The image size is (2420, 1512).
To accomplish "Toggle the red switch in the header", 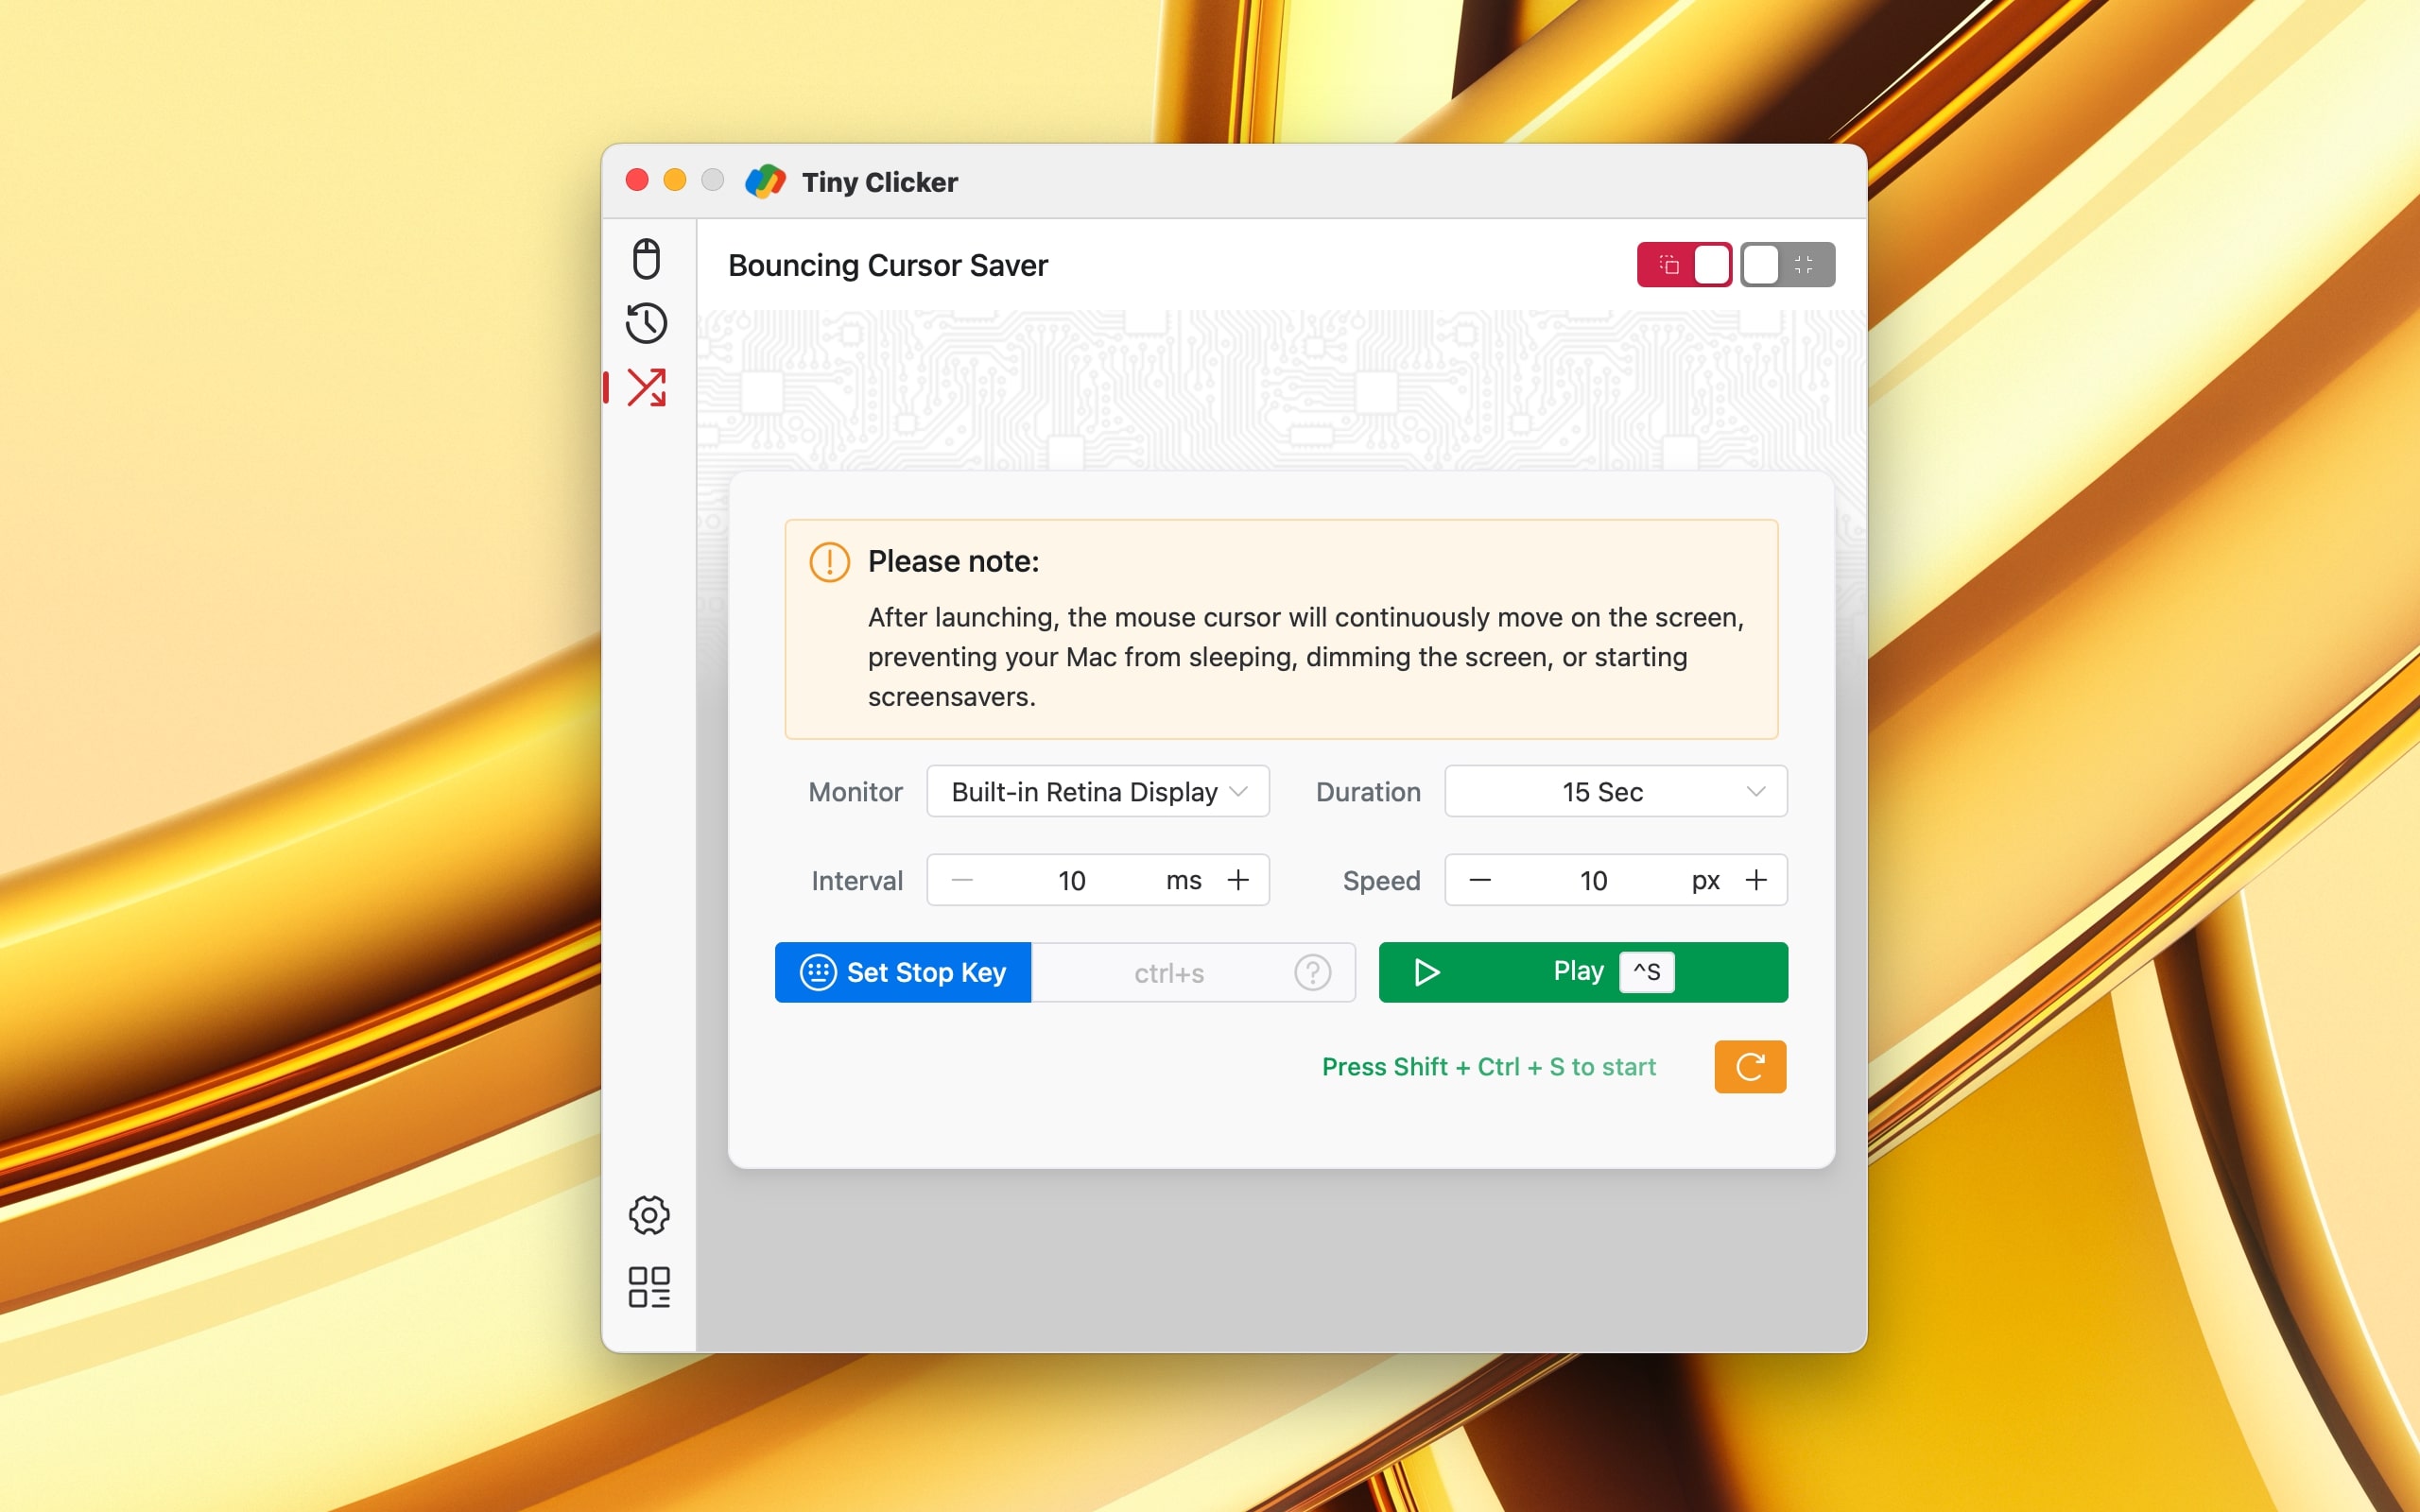I will tap(1684, 265).
